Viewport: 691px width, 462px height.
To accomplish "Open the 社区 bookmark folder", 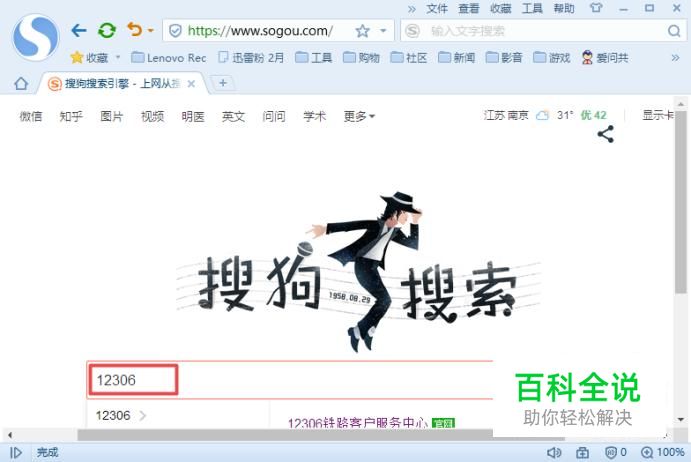I will [x=409, y=58].
